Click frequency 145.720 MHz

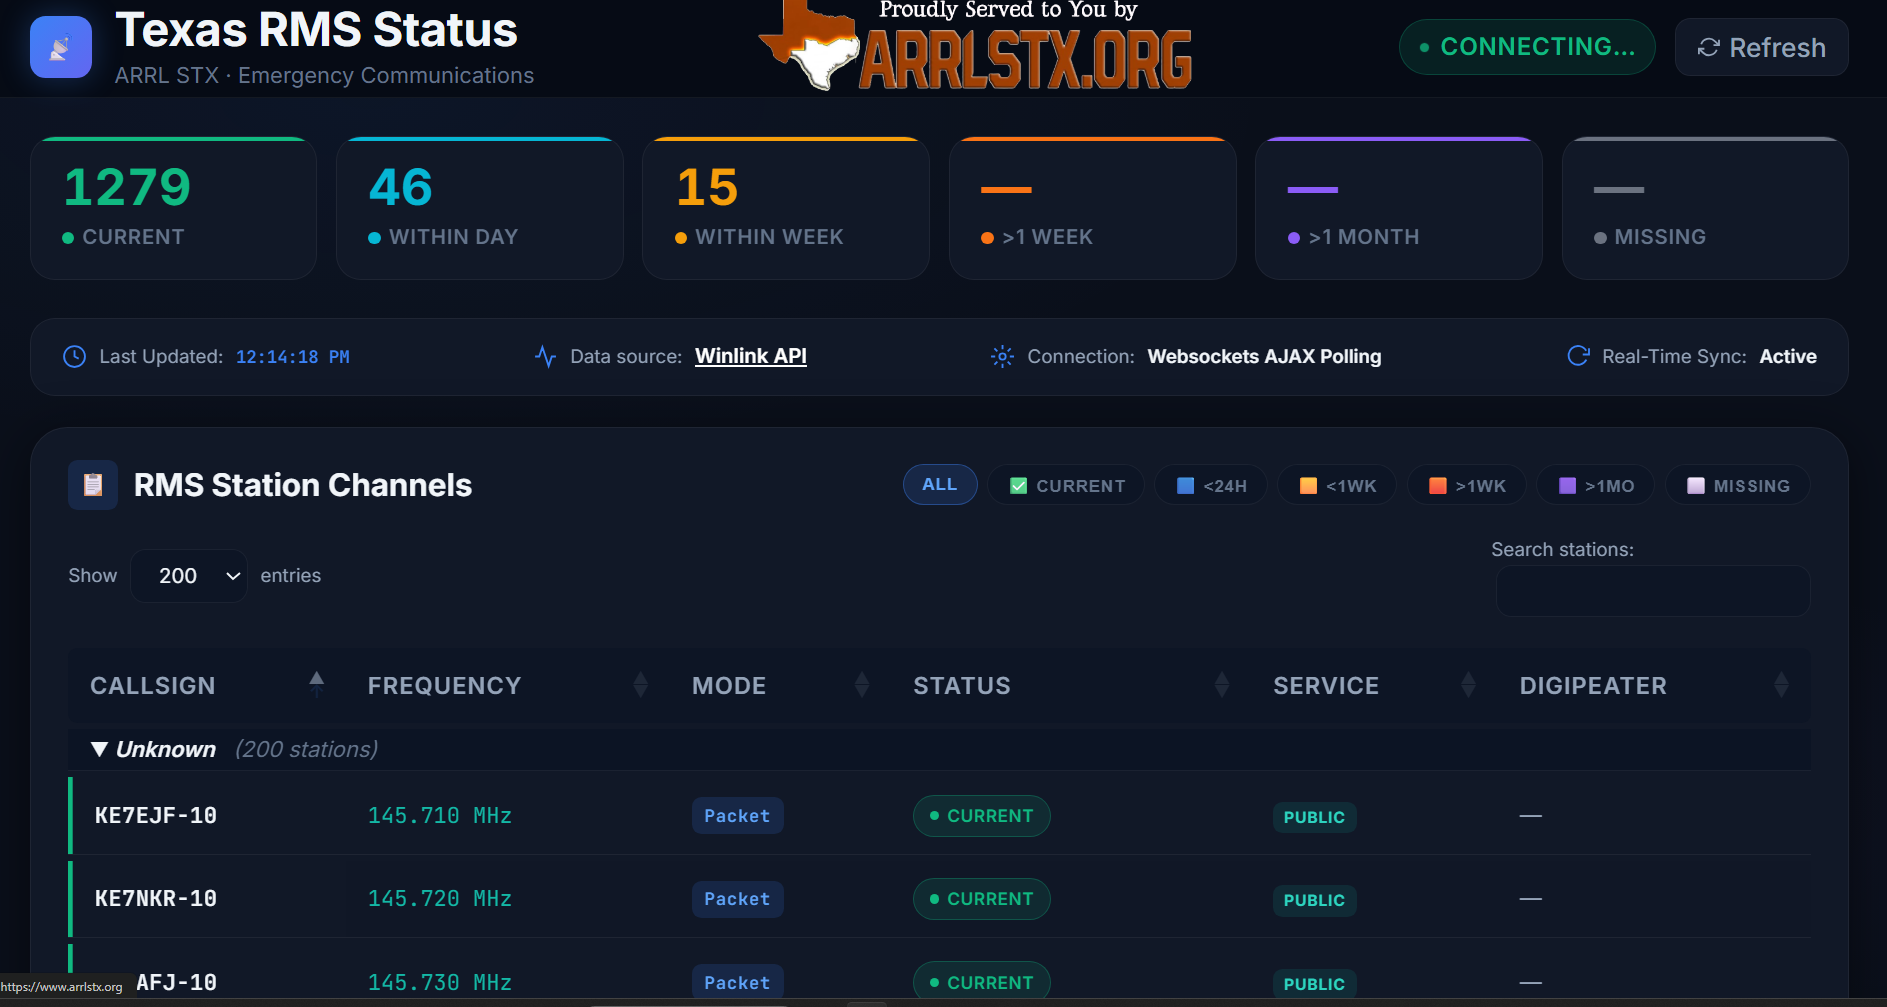(x=440, y=899)
